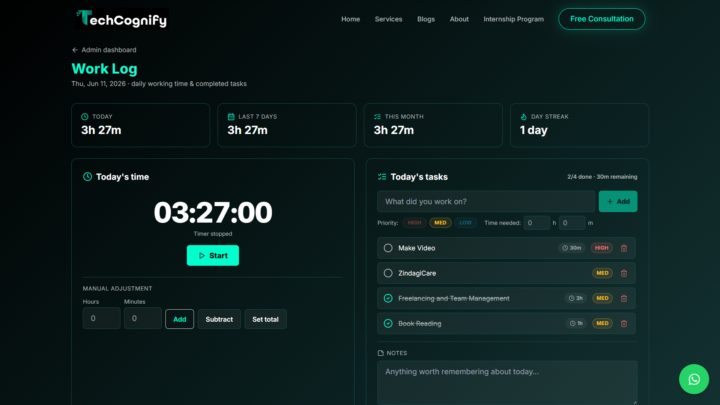Uncheck the Book Reading task
This screenshot has height=405, width=720.
[388, 323]
